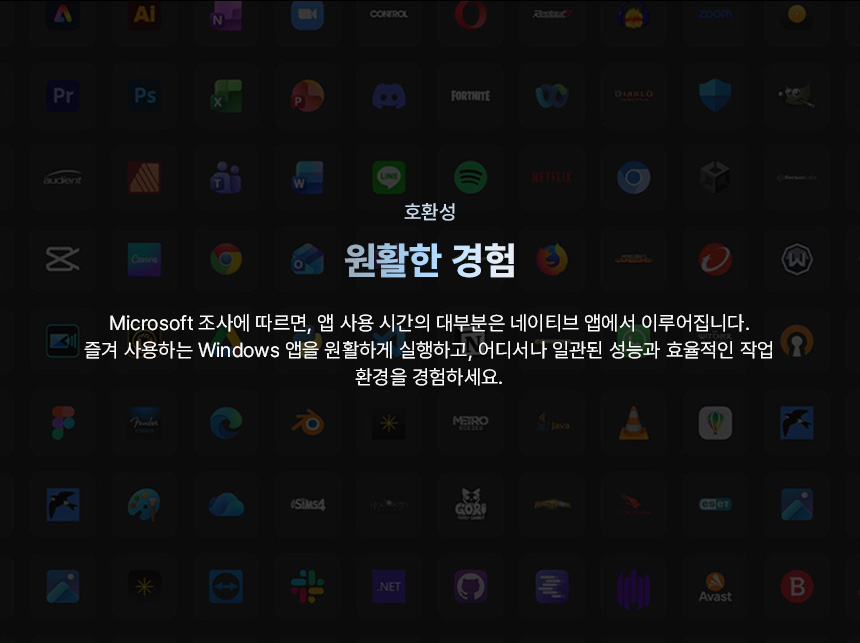Click the Outlook envelope icon
The width and height of the screenshot is (860, 643).
click(307, 259)
